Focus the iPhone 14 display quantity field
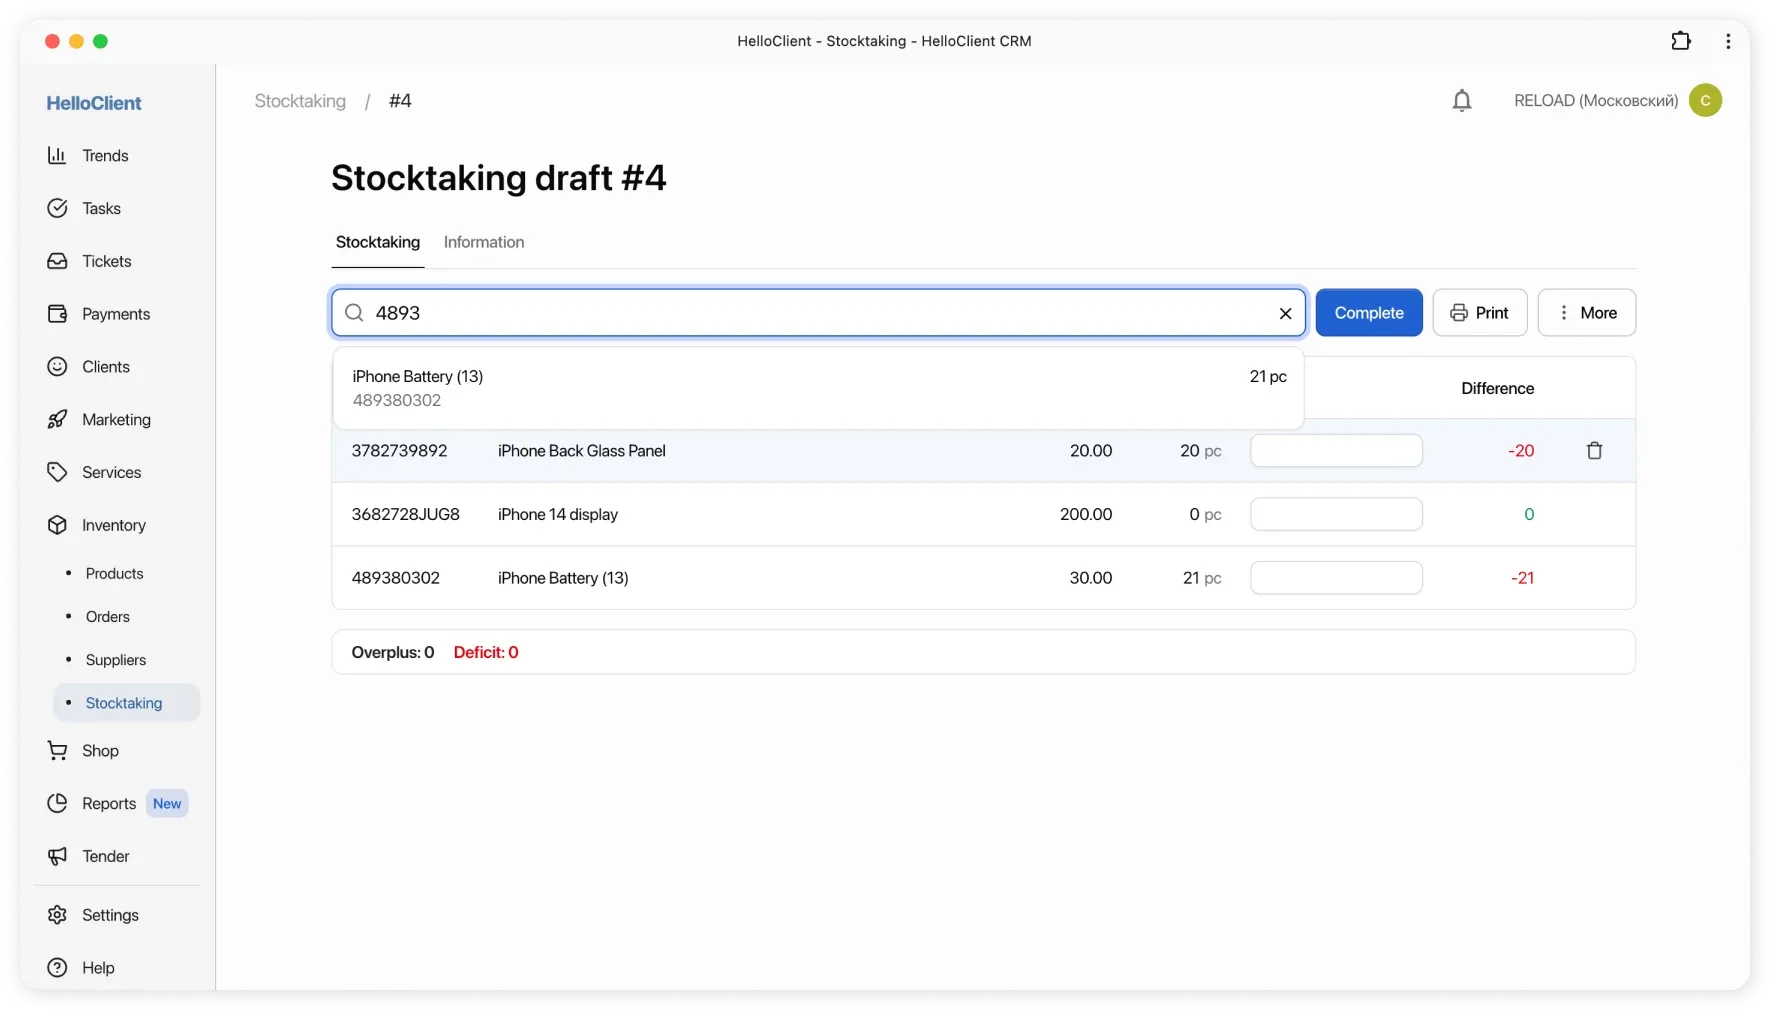Image resolution: width=1770 pixels, height=1010 pixels. pyautogui.click(x=1336, y=515)
